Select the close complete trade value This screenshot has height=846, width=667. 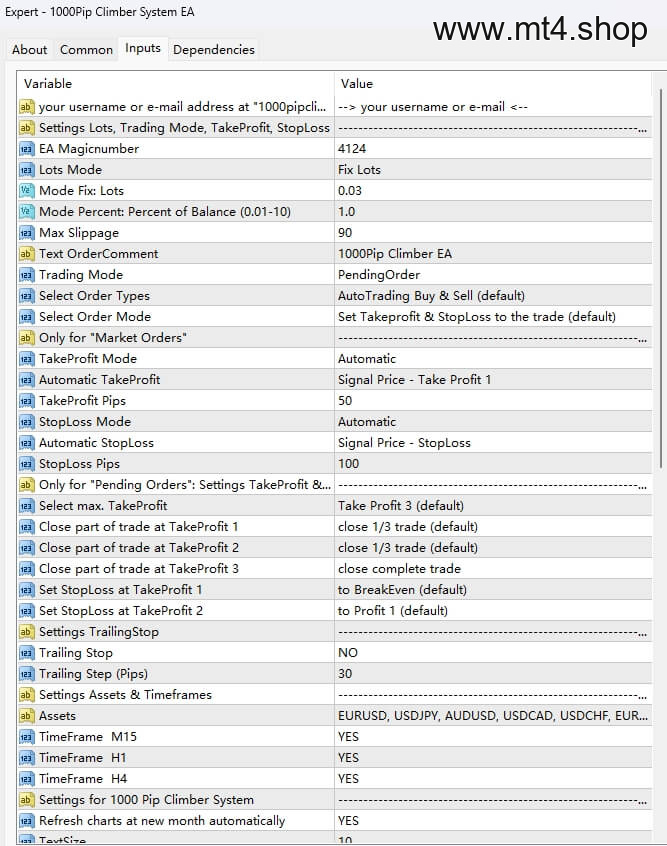[x=493, y=569]
